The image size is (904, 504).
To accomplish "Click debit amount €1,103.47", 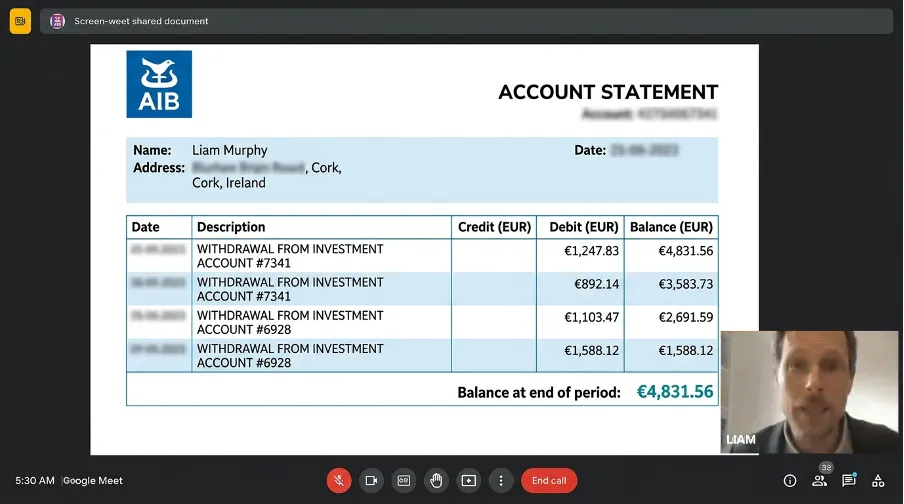I will (x=592, y=317).
